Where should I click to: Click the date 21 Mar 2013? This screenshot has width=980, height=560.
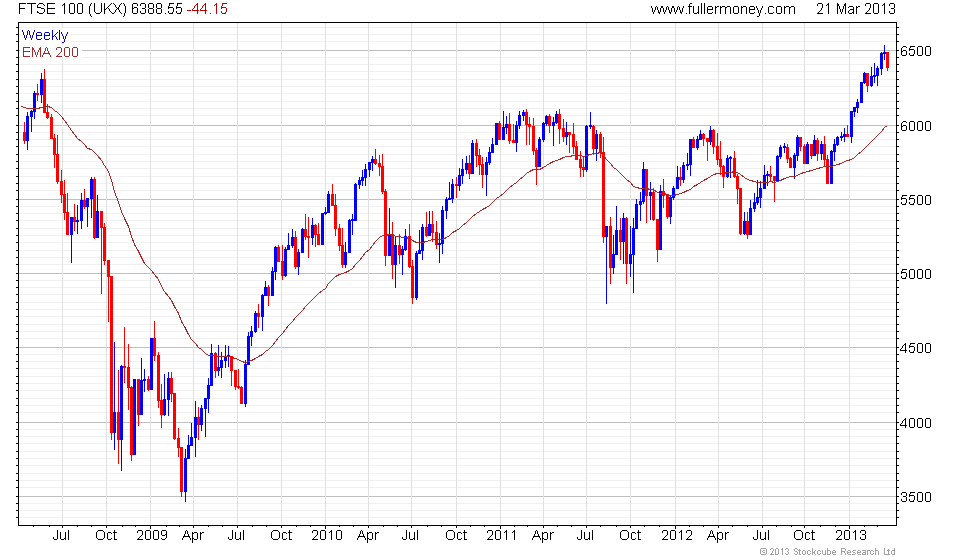856,9
